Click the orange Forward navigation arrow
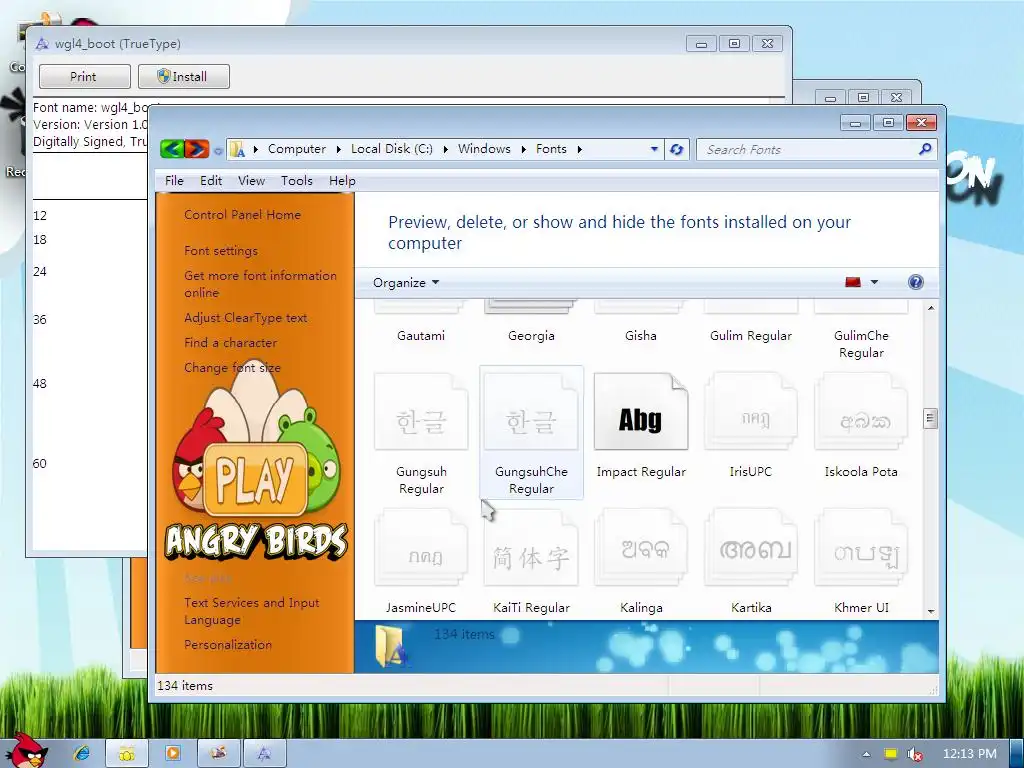Screen dimensions: 1024x768 [197, 150]
